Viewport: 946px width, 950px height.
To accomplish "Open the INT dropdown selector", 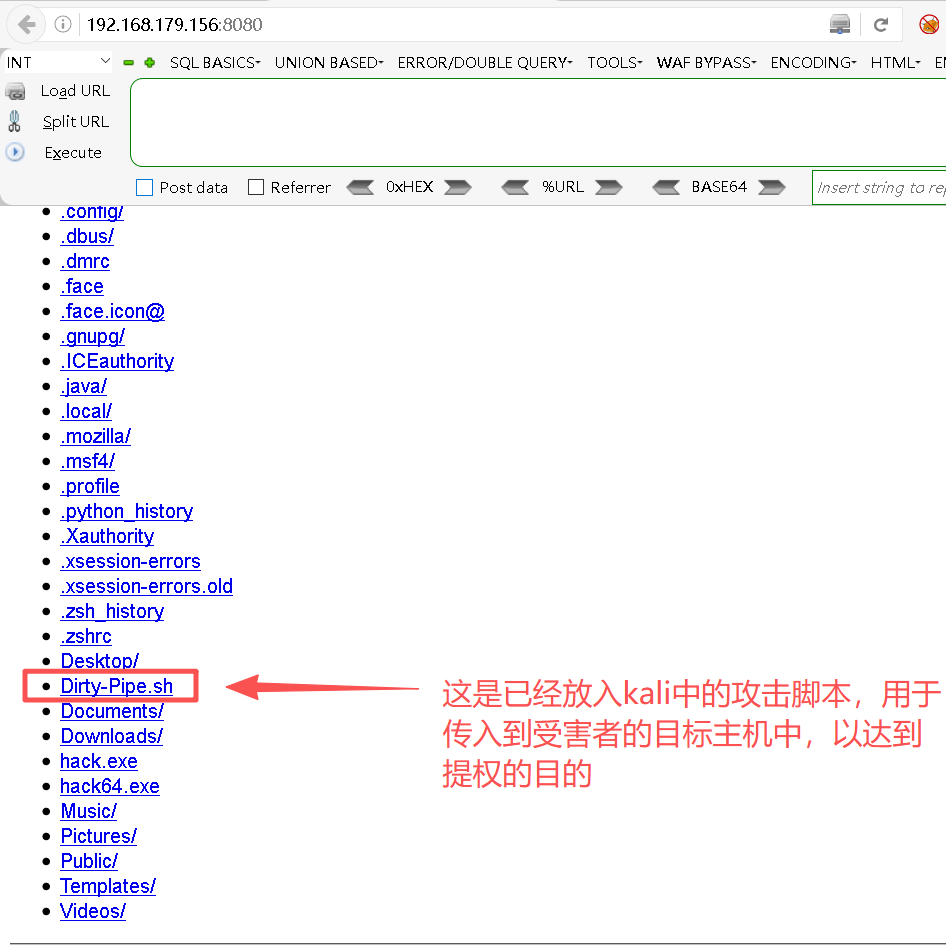I will coord(58,62).
